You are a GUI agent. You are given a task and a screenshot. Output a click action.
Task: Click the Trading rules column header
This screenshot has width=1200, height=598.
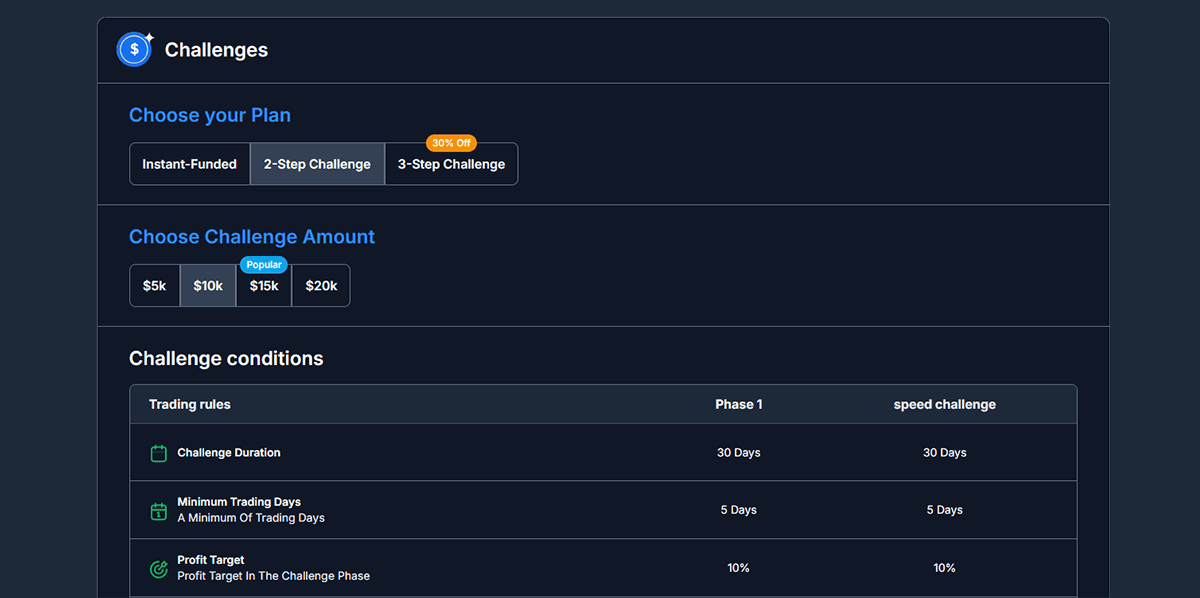190,404
